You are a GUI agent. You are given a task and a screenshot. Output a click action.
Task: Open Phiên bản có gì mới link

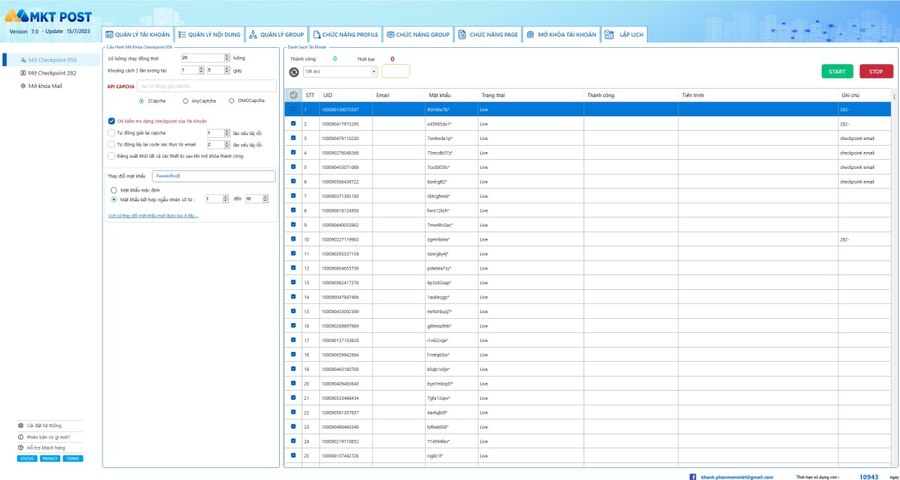tap(45, 437)
